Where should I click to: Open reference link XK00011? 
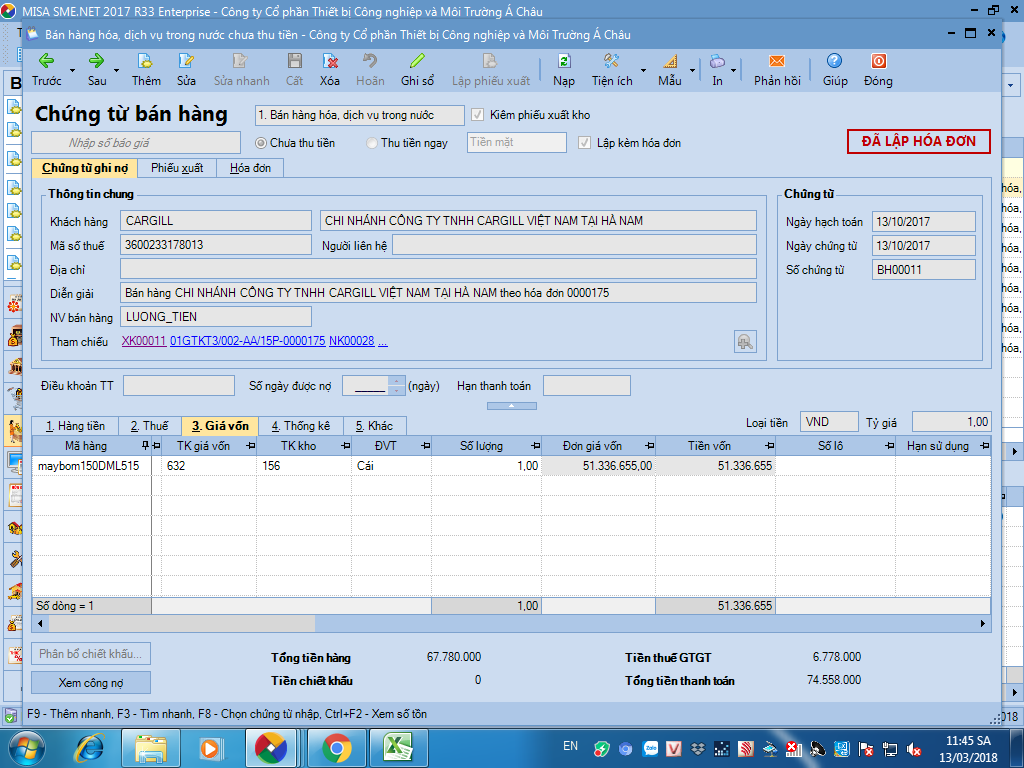click(x=144, y=341)
